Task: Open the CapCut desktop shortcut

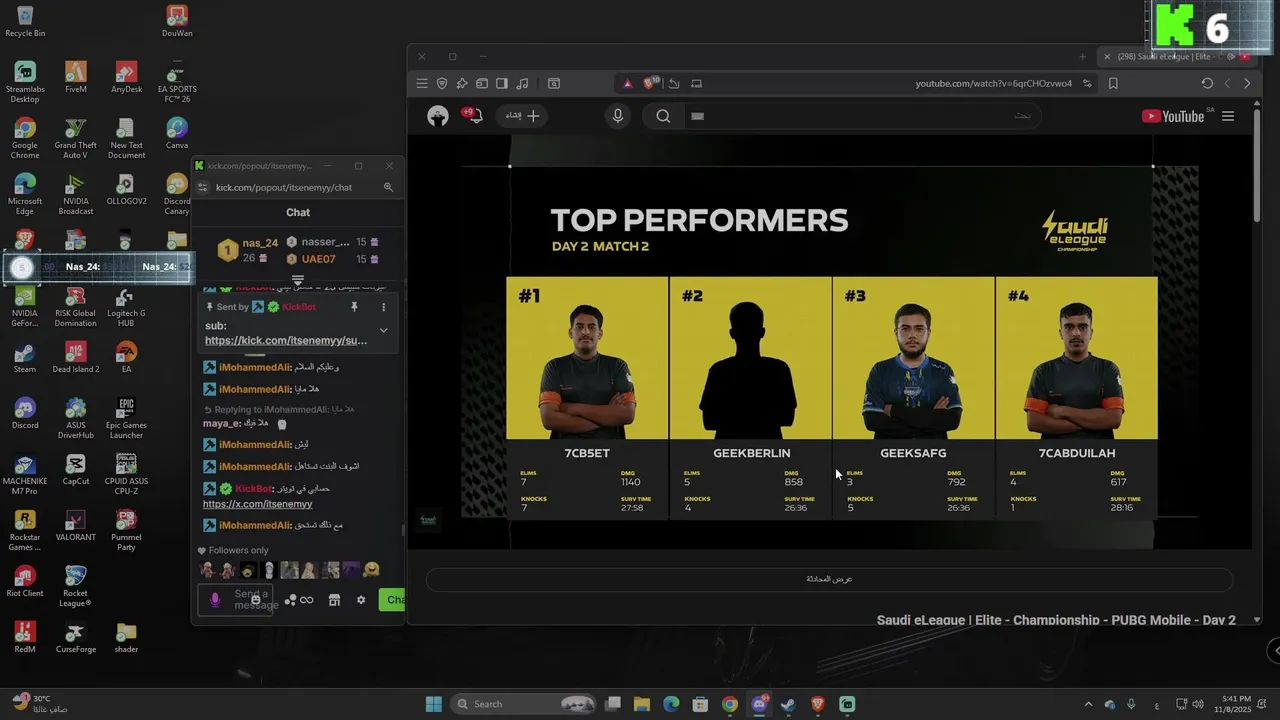Action: (x=76, y=469)
